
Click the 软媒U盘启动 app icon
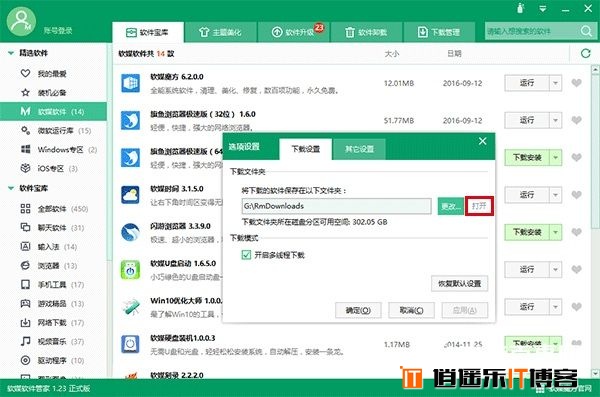pyautogui.click(x=130, y=270)
